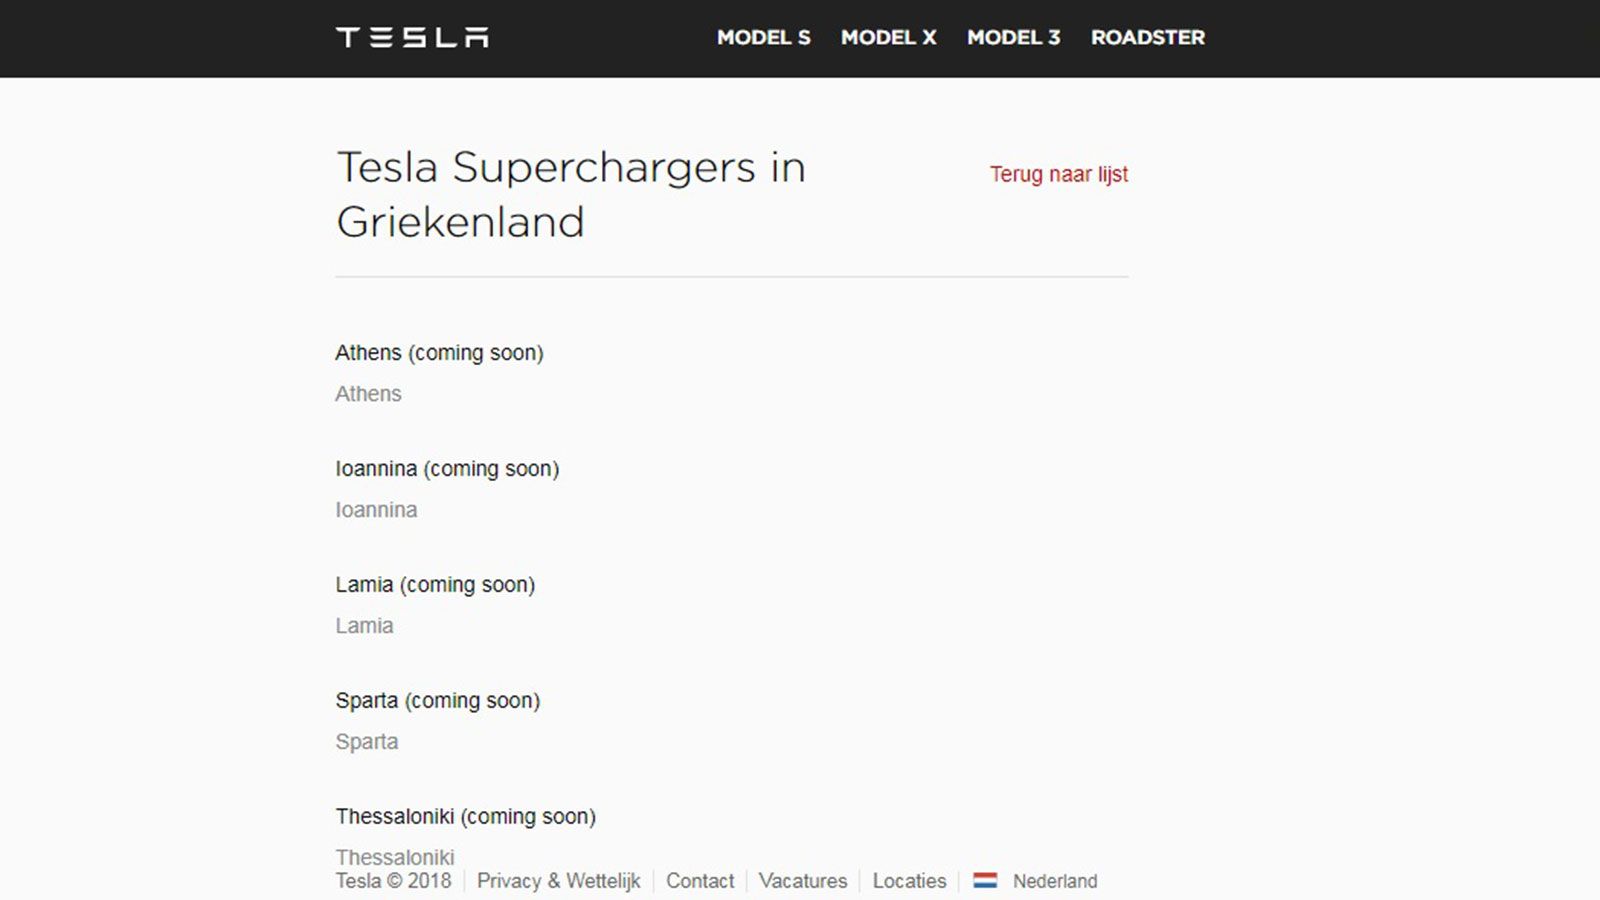Click the Netherlands flag icon

[985, 881]
